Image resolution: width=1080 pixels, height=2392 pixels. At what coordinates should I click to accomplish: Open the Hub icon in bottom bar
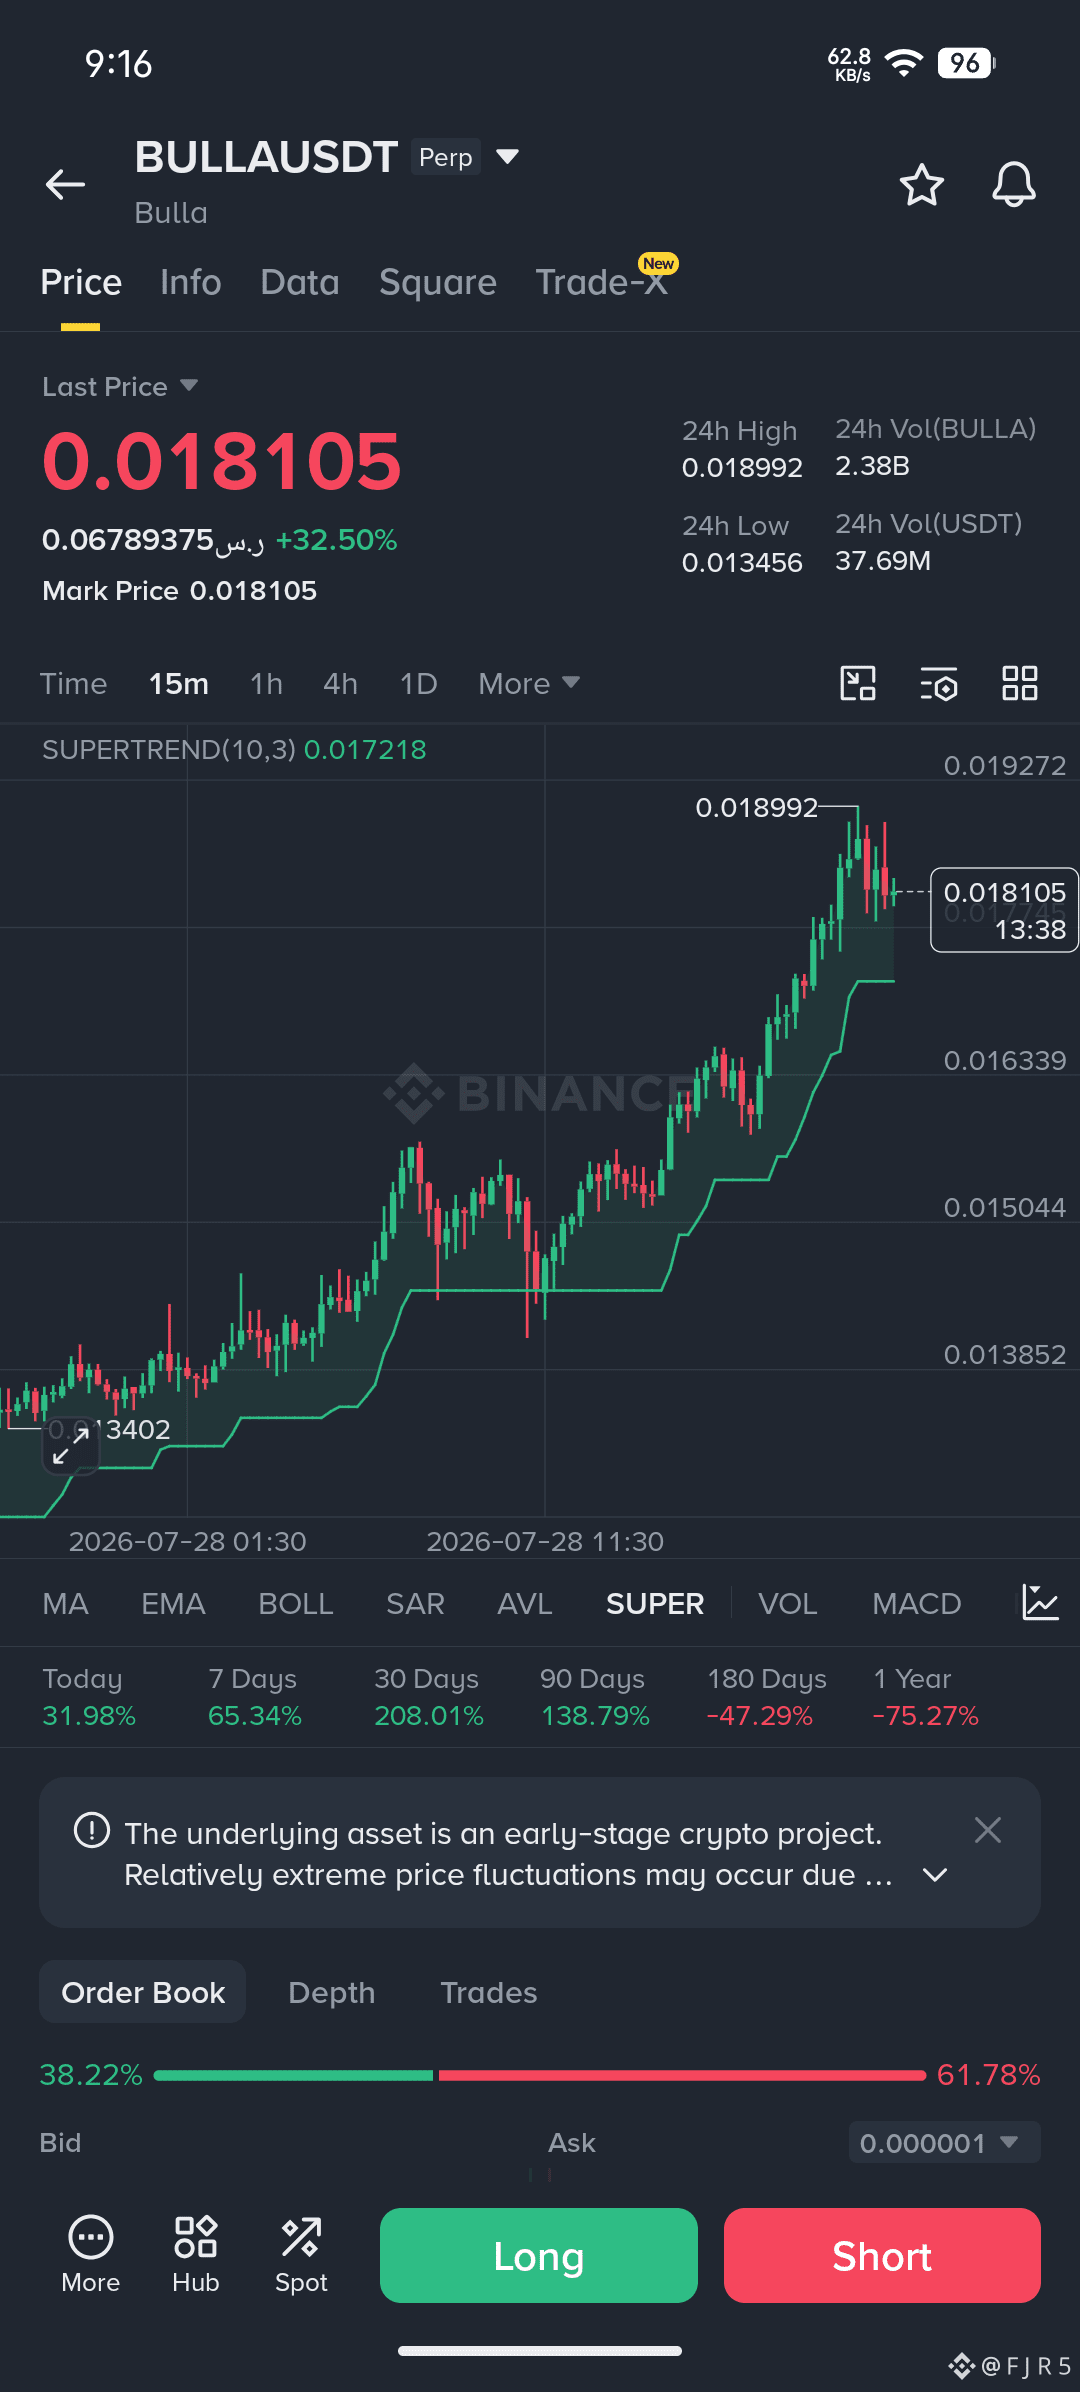(x=196, y=2255)
